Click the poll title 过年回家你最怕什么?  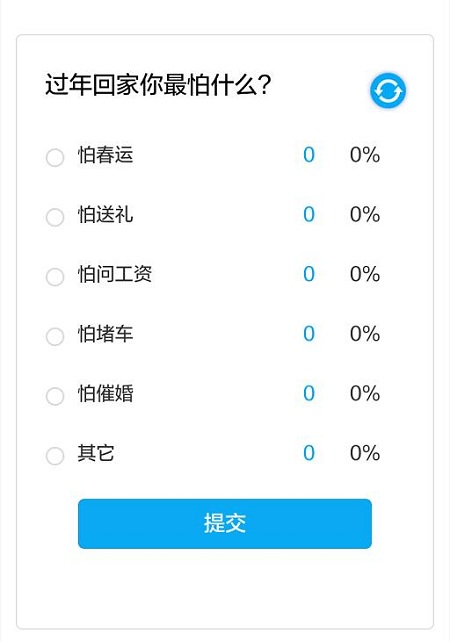click(x=158, y=85)
